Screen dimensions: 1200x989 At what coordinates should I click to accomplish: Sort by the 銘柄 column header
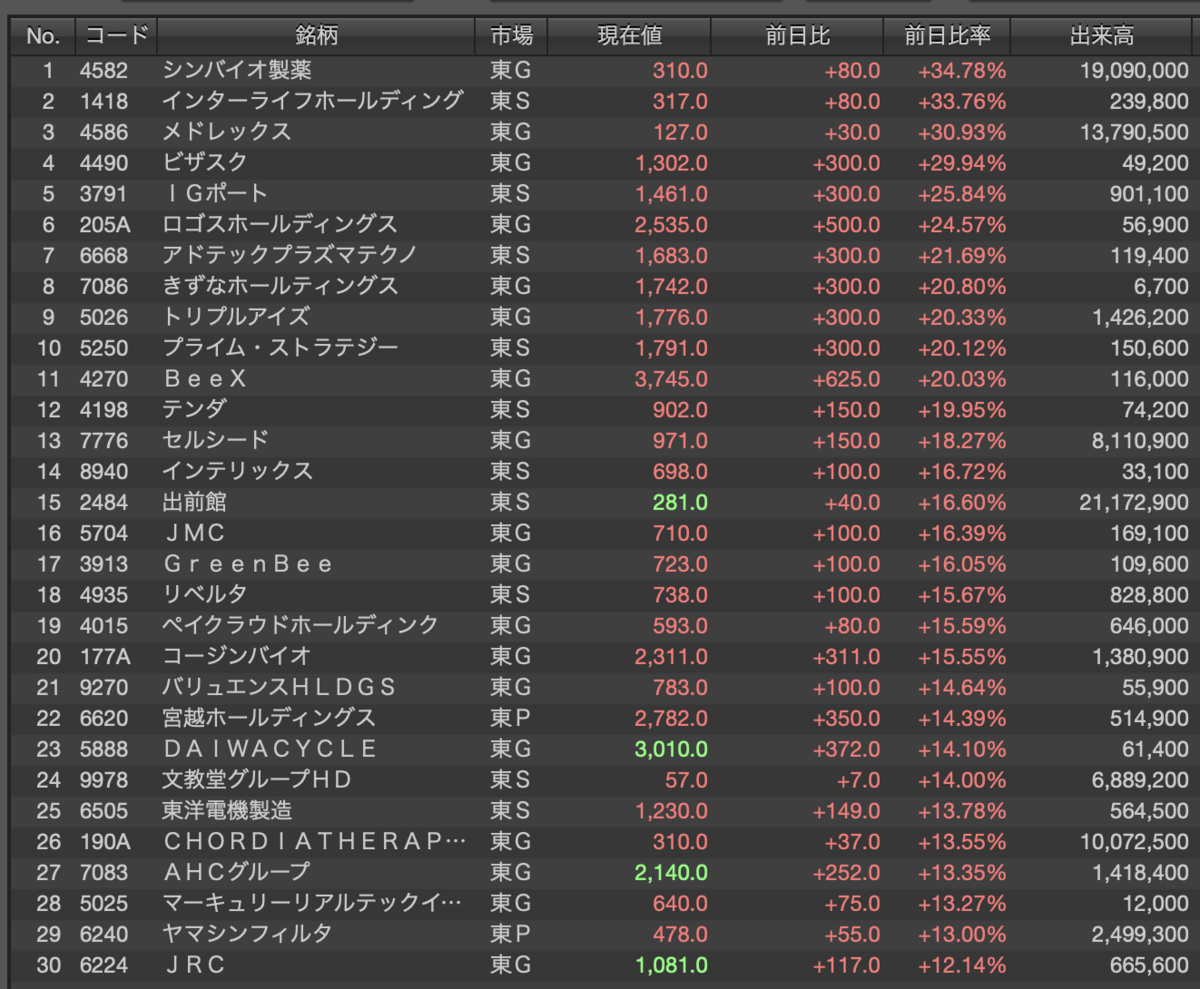point(316,37)
